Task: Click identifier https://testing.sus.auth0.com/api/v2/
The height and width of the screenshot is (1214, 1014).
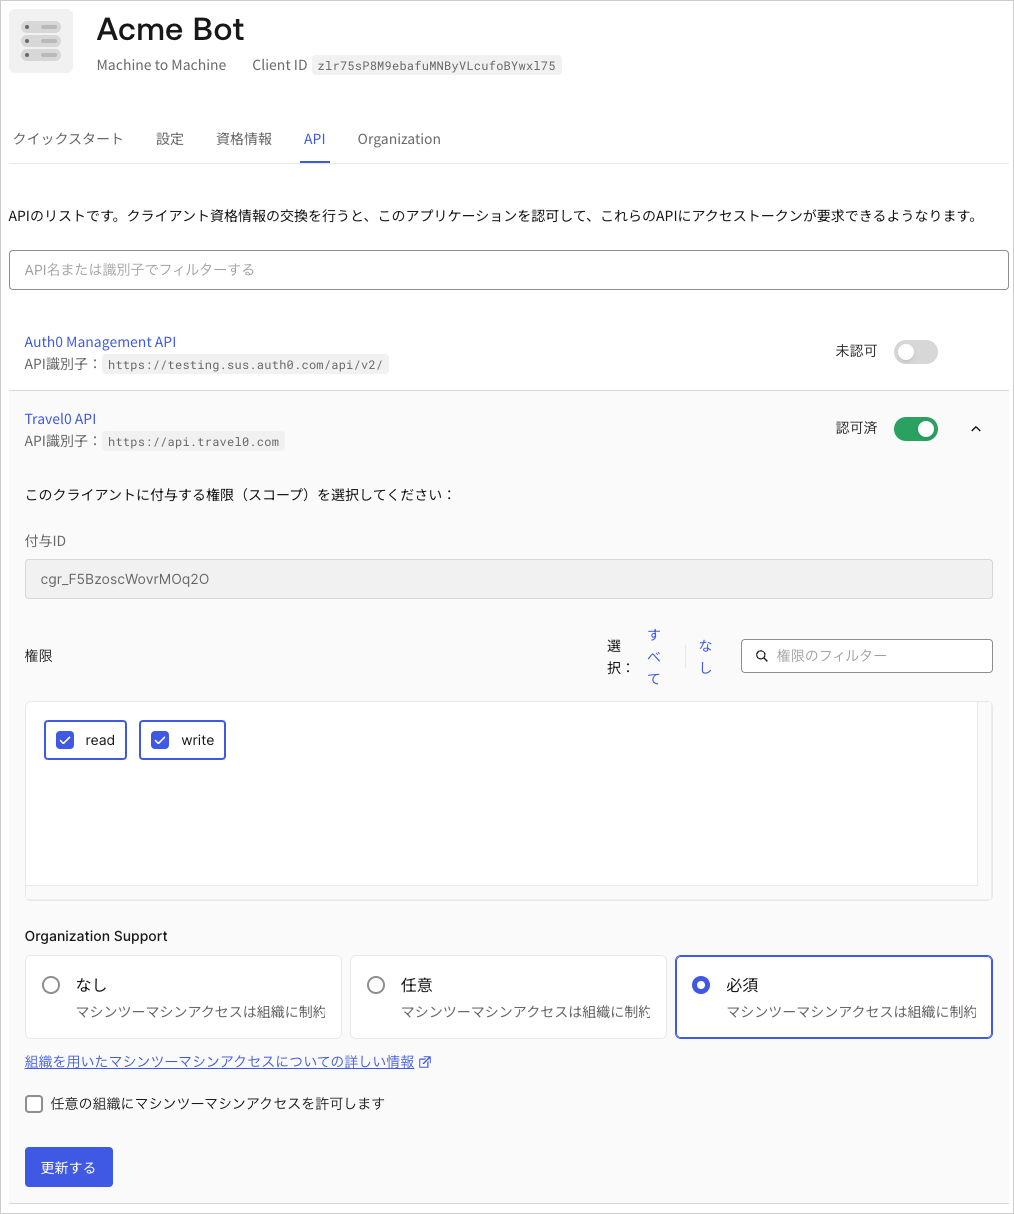Action: [245, 365]
